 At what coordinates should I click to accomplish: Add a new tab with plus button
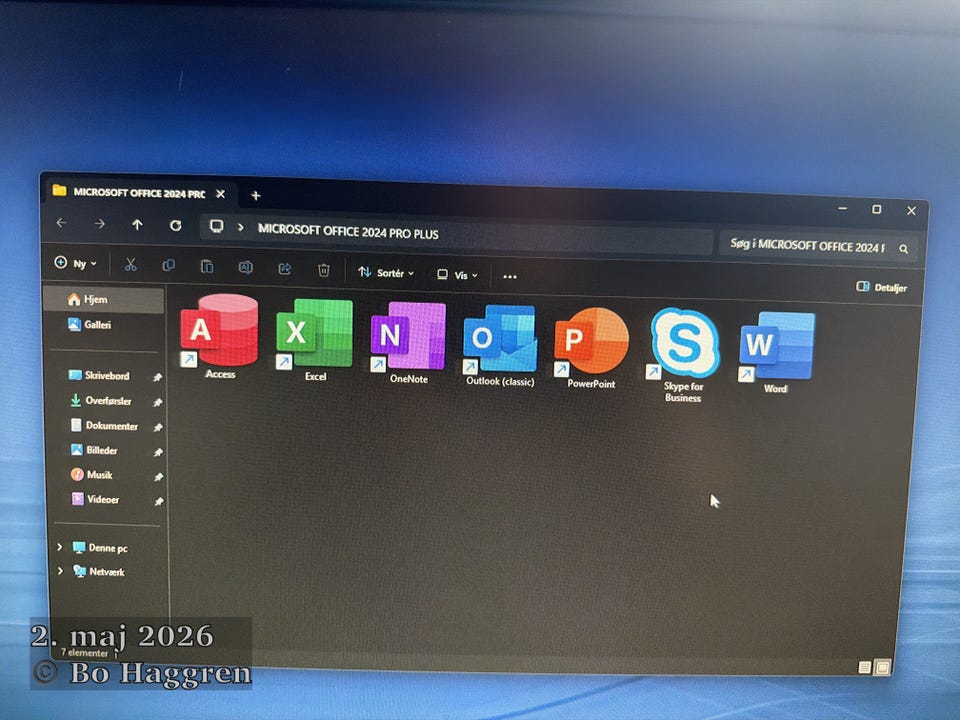click(x=256, y=195)
